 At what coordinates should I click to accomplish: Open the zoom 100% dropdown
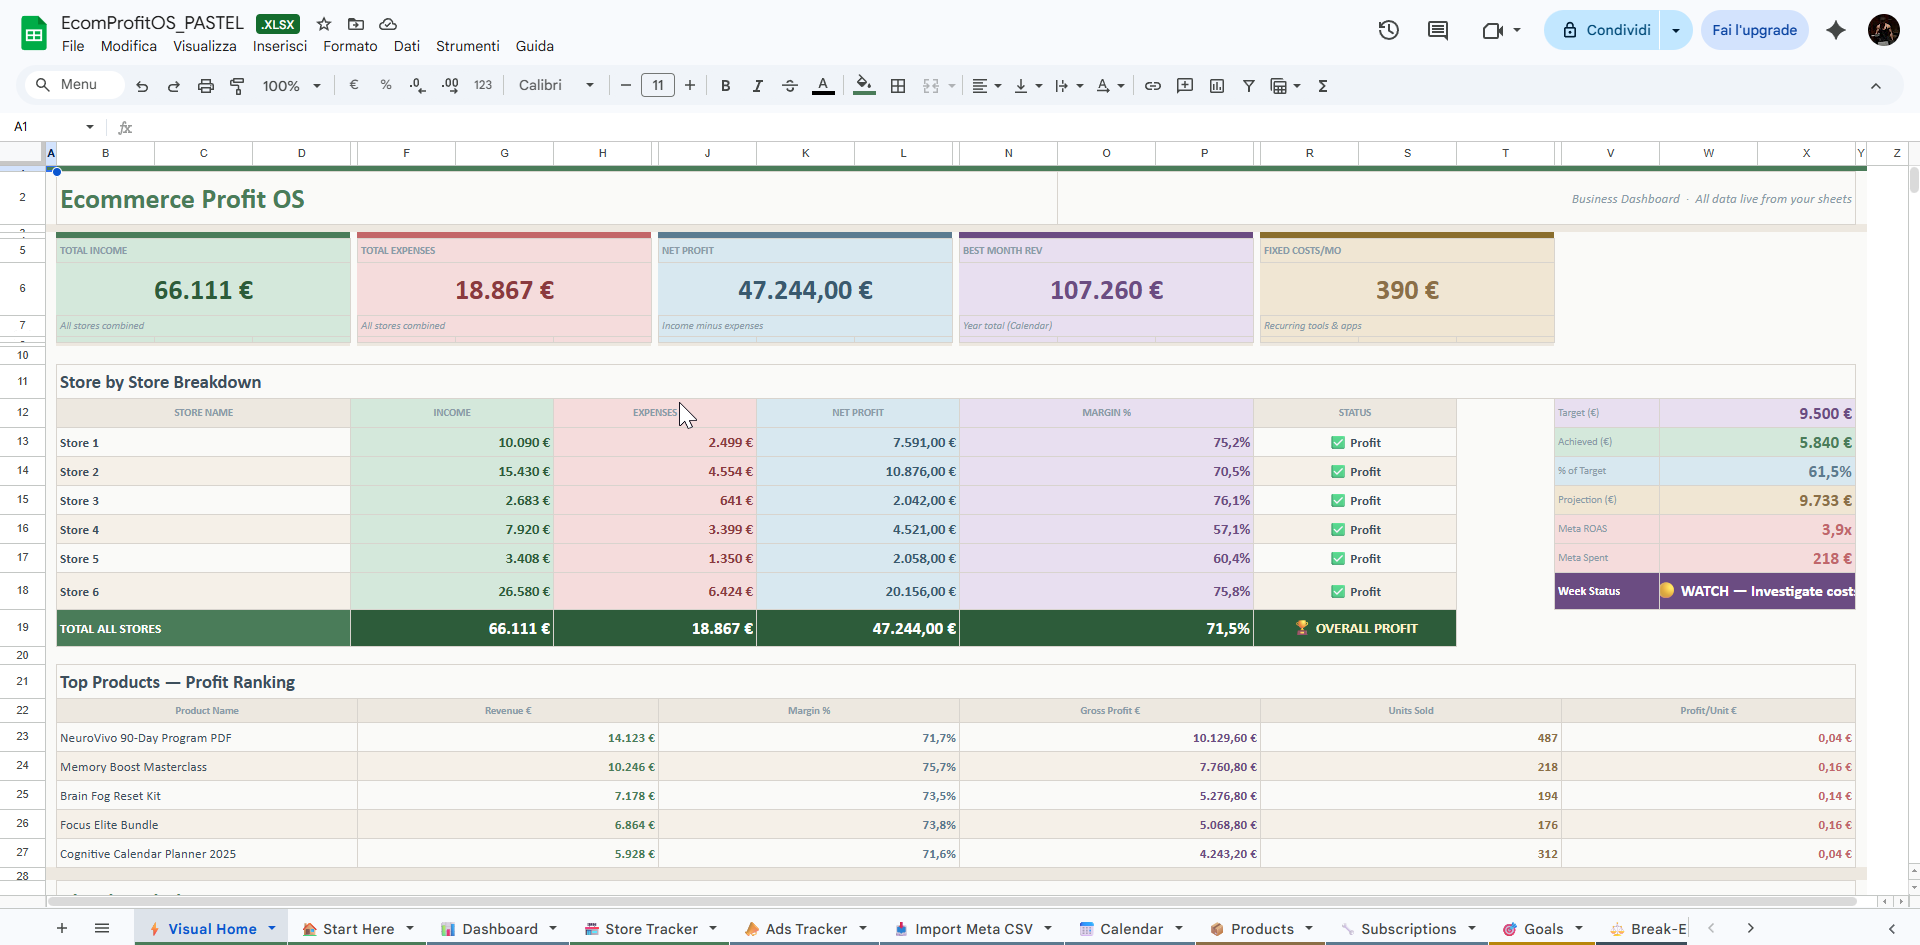(291, 86)
